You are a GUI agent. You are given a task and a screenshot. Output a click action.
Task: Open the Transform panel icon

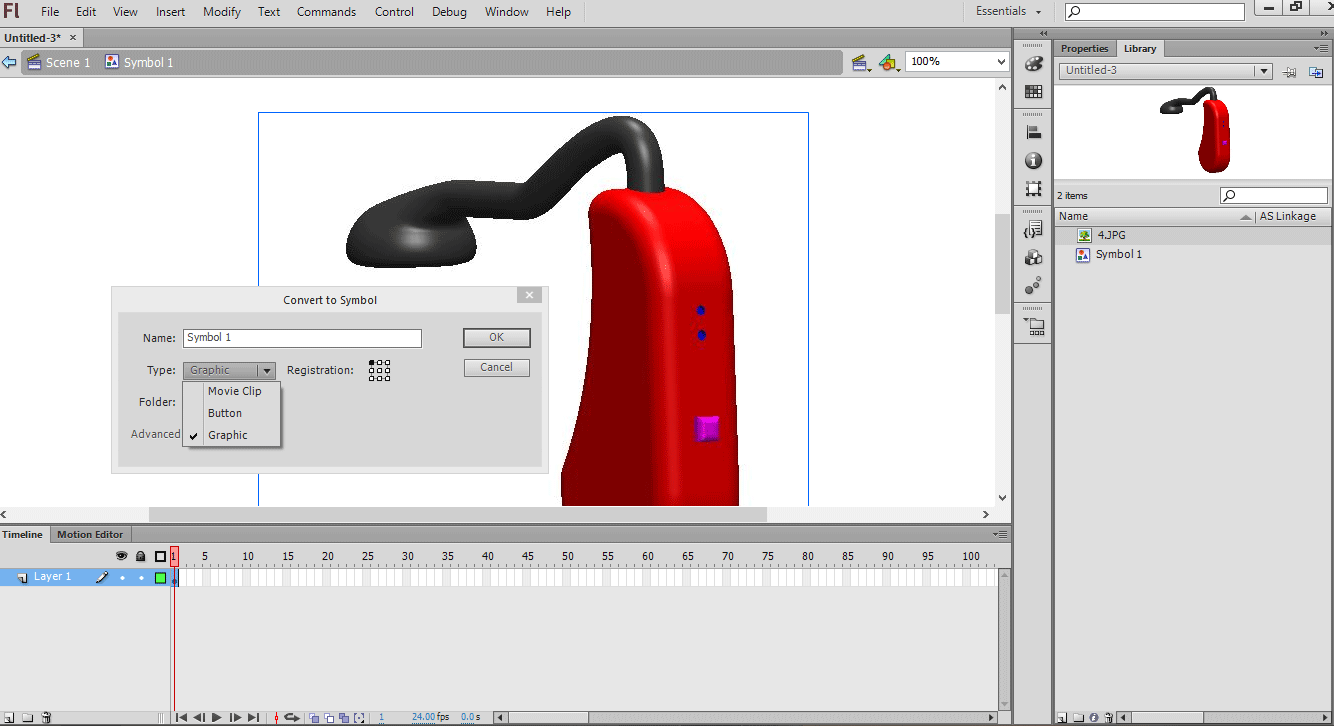1034,189
